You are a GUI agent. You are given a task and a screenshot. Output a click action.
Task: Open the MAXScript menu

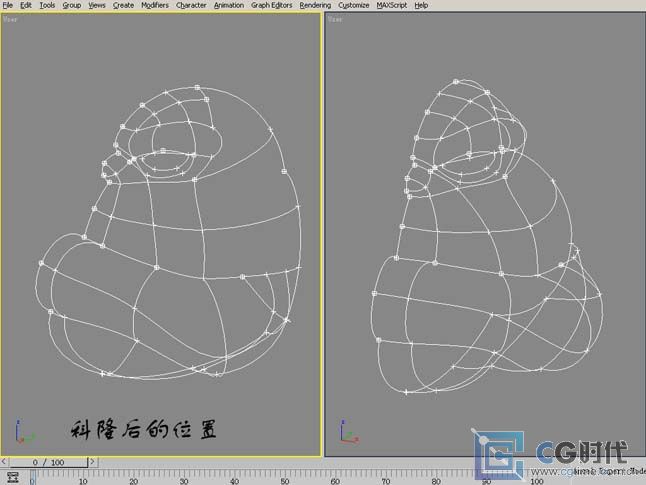(x=391, y=5)
